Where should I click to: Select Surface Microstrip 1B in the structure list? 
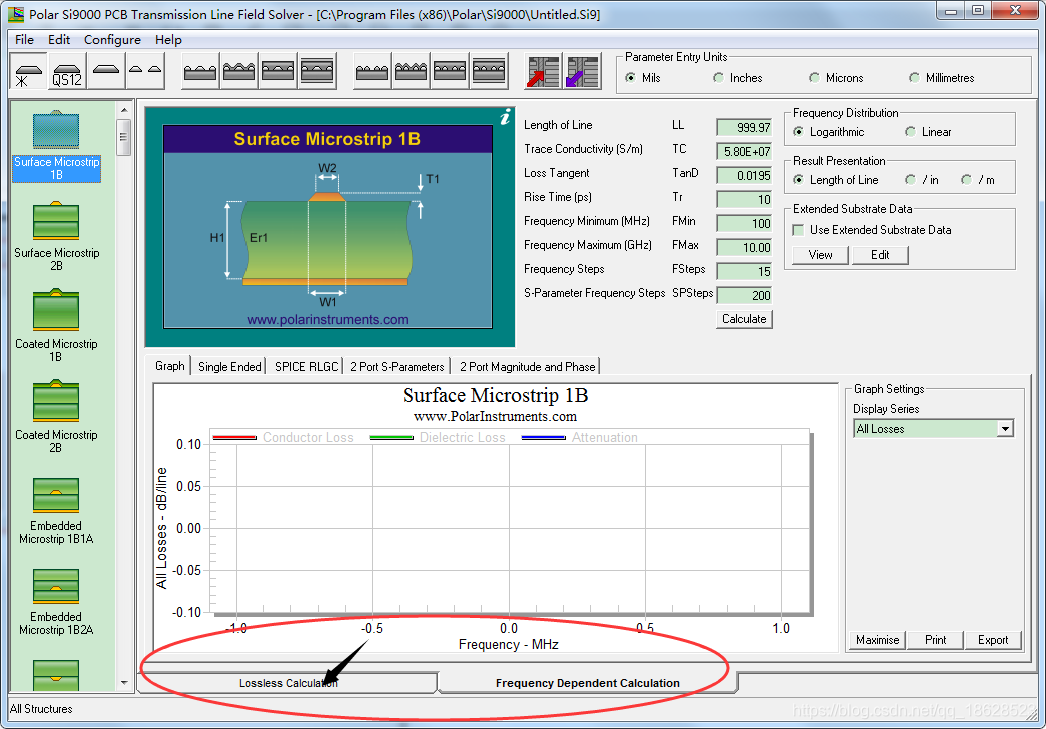pos(57,145)
